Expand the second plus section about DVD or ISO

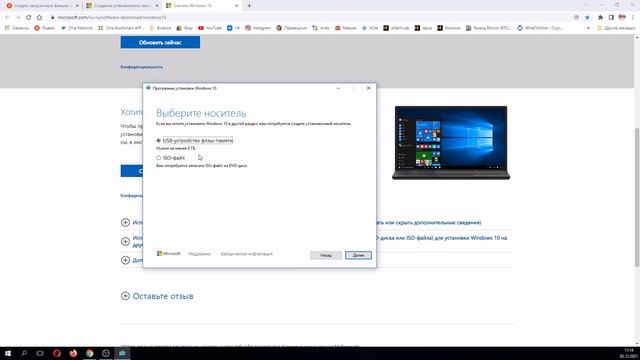[x=125, y=242]
